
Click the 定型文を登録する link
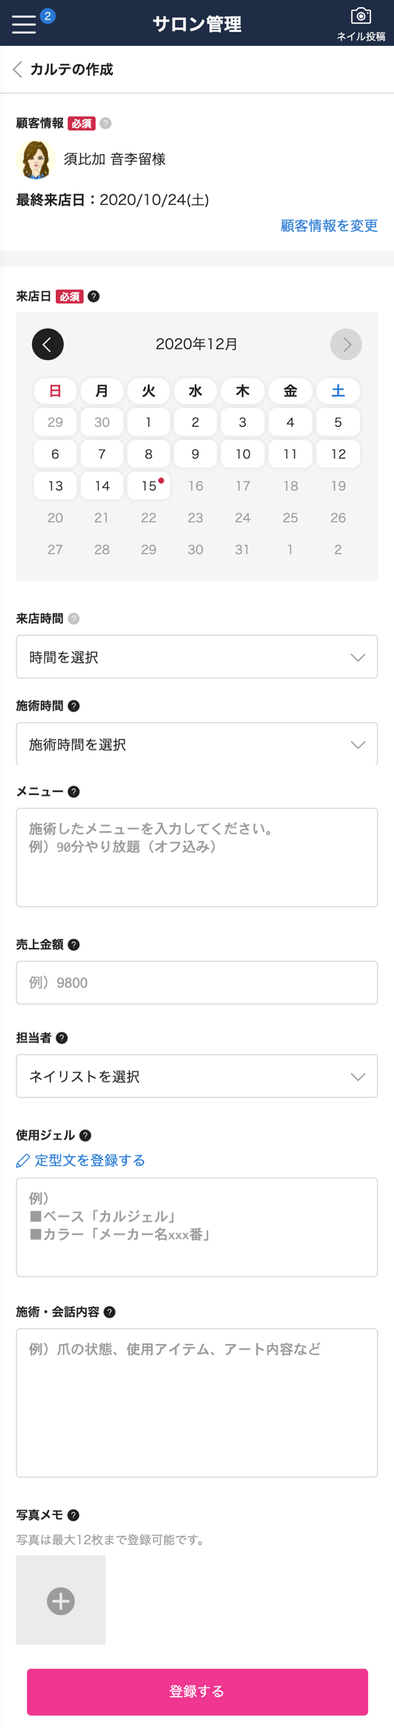(81, 1160)
